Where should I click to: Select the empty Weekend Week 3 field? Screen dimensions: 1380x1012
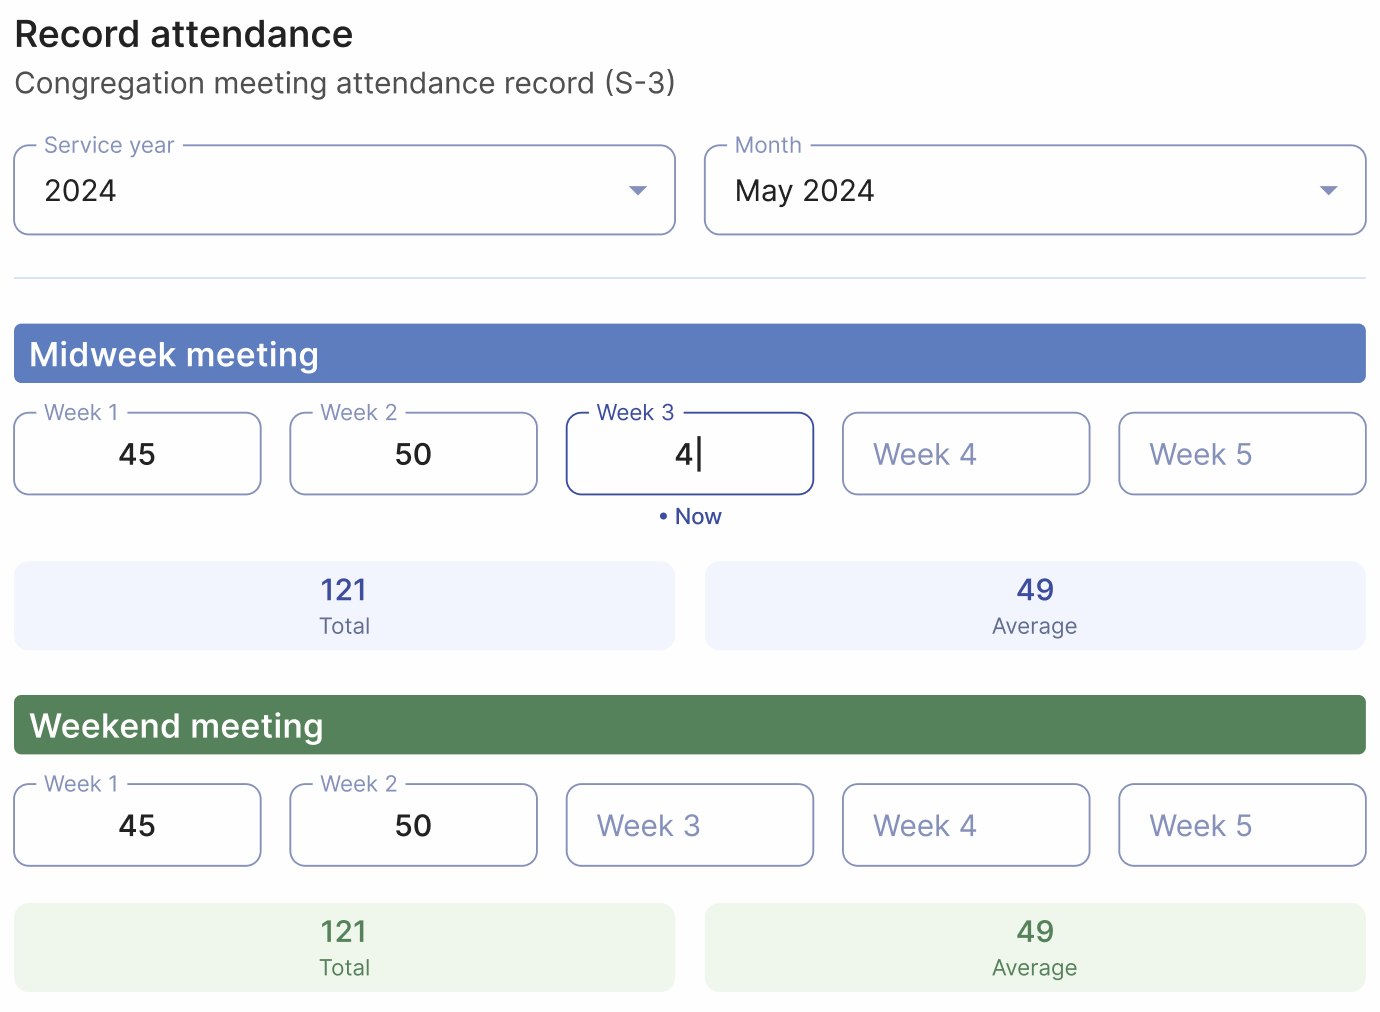point(689,825)
